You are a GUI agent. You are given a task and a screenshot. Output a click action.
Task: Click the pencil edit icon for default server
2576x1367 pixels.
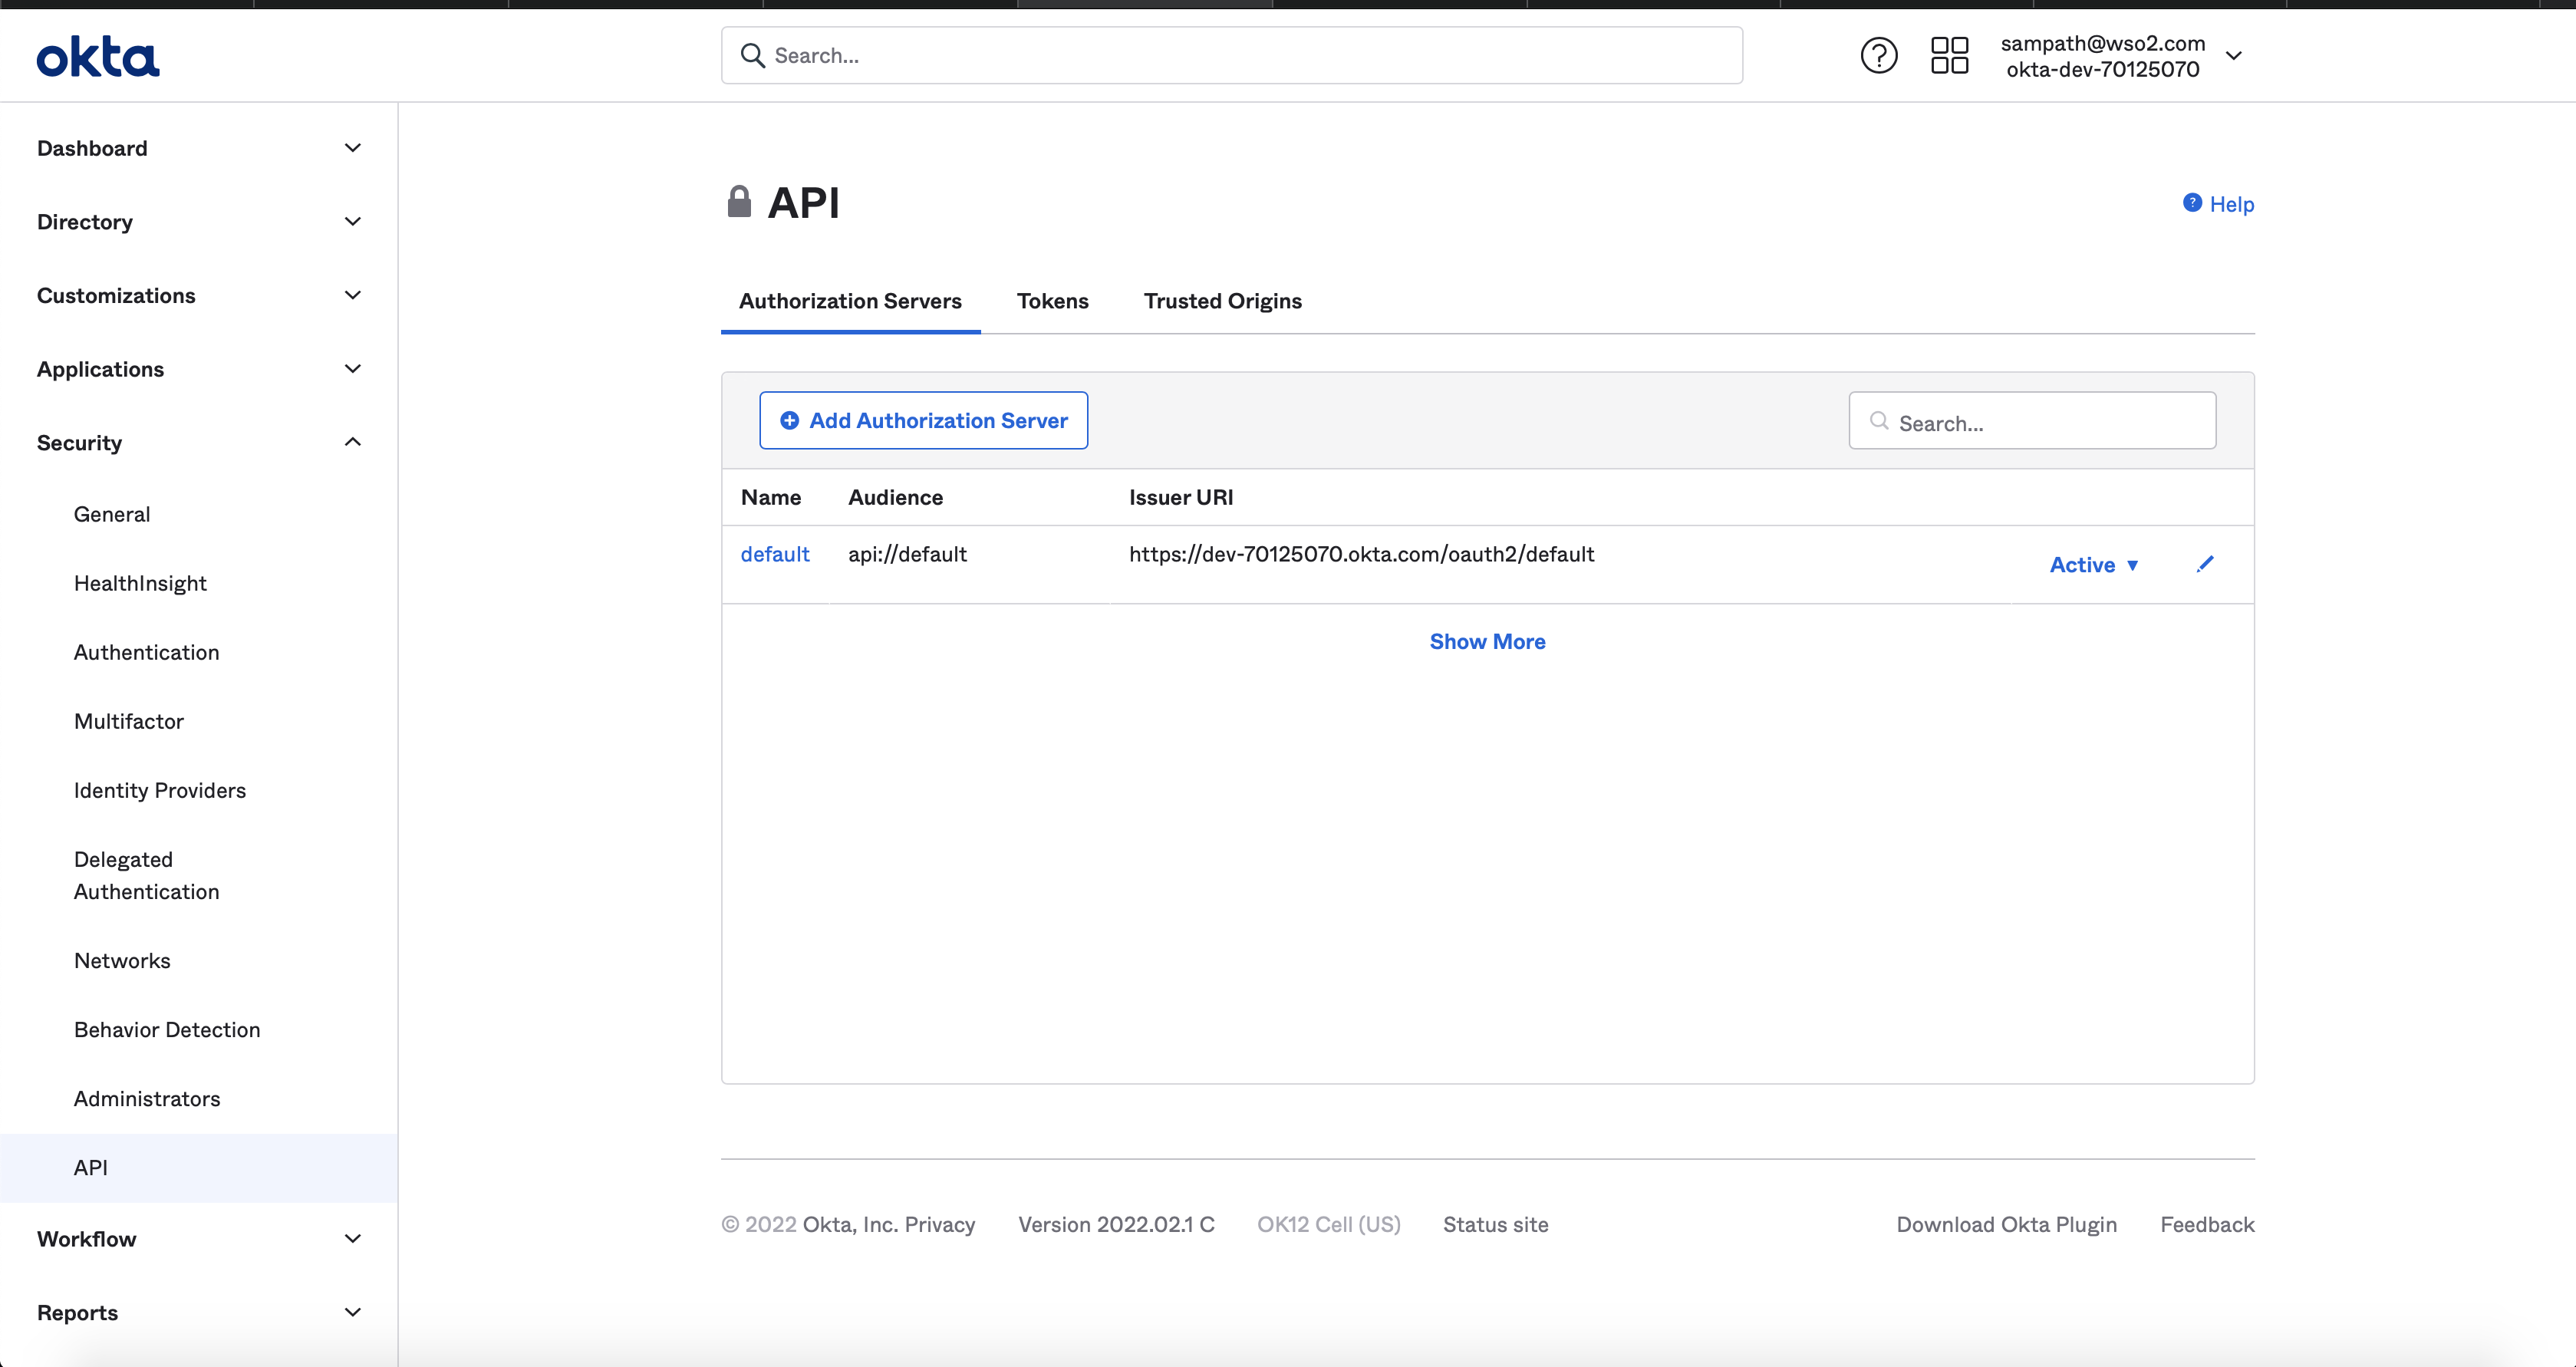[2205, 564]
